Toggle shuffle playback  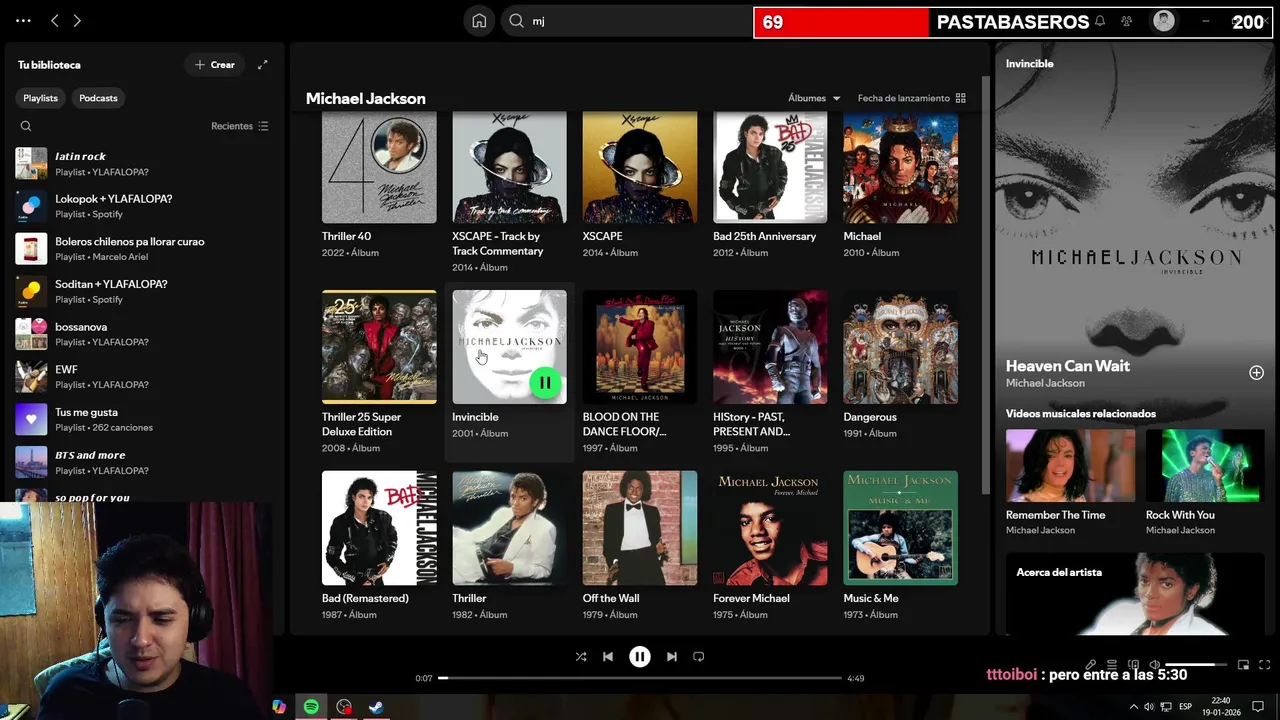pos(581,657)
